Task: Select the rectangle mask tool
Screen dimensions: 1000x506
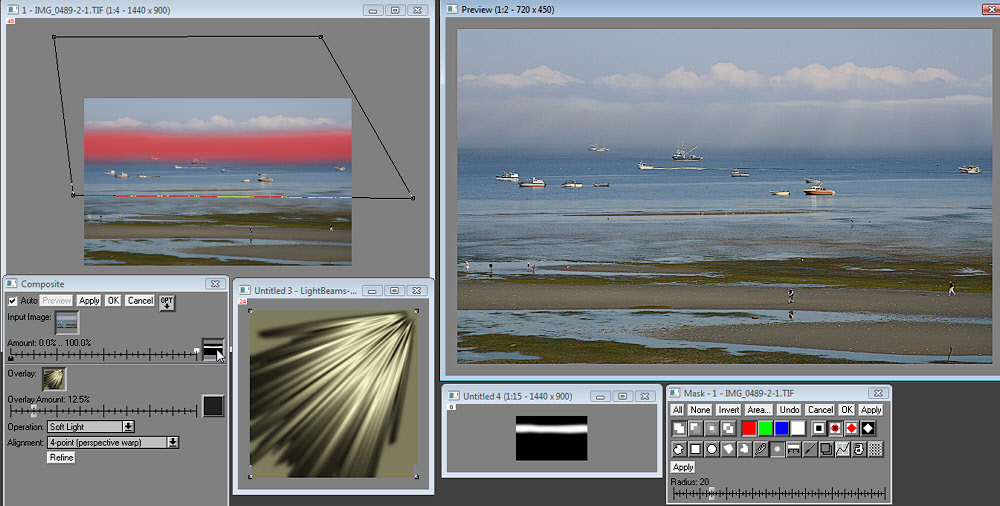Action: (x=695, y=449)
